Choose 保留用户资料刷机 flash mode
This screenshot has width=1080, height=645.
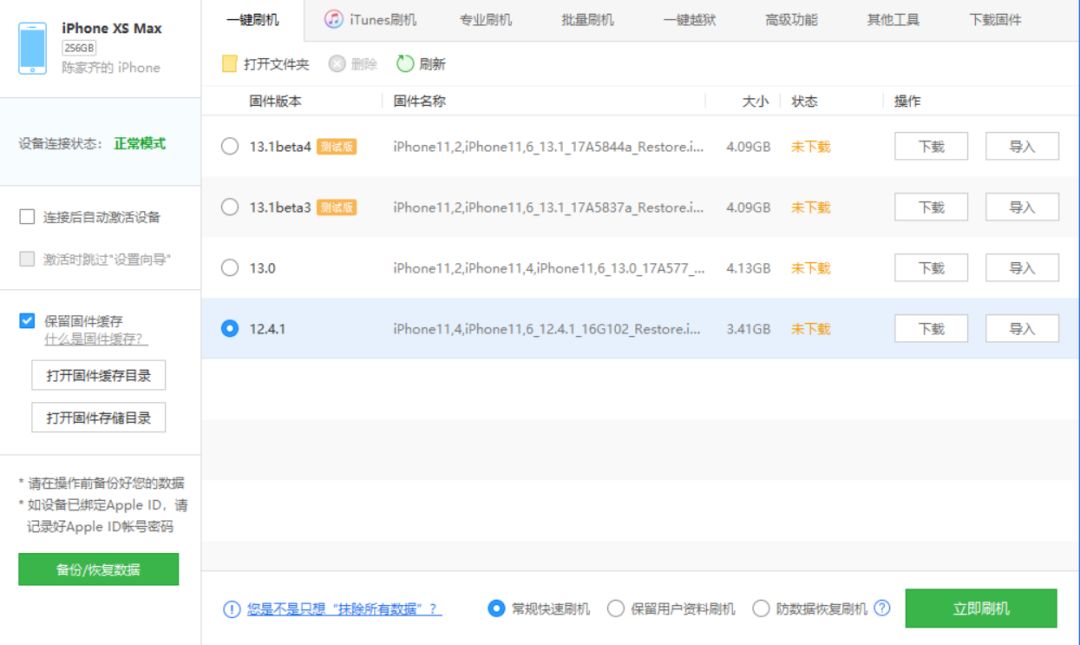[616, 607]
